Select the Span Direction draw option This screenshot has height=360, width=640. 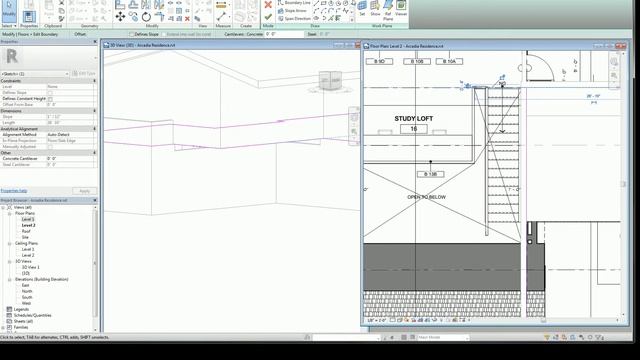(x=294, y=18)
